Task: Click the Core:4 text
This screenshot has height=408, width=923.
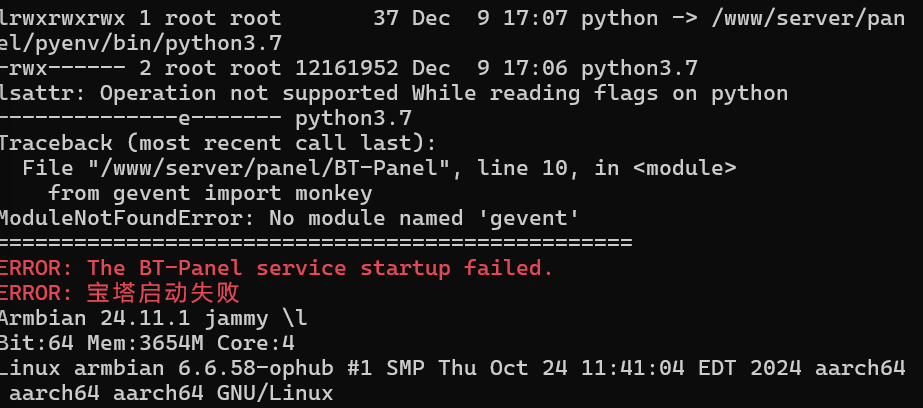Action: 255,343
